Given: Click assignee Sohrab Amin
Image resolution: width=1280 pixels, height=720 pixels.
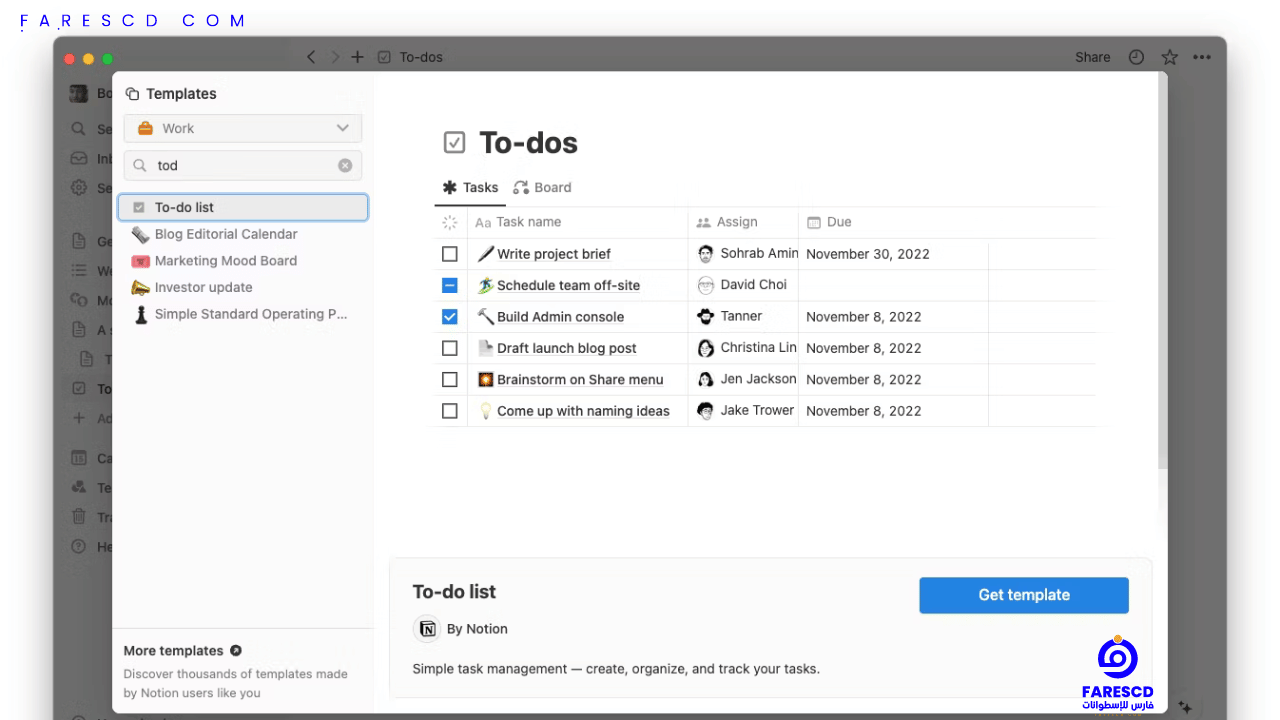Looking at the screenshot, I should coord(747,254).
